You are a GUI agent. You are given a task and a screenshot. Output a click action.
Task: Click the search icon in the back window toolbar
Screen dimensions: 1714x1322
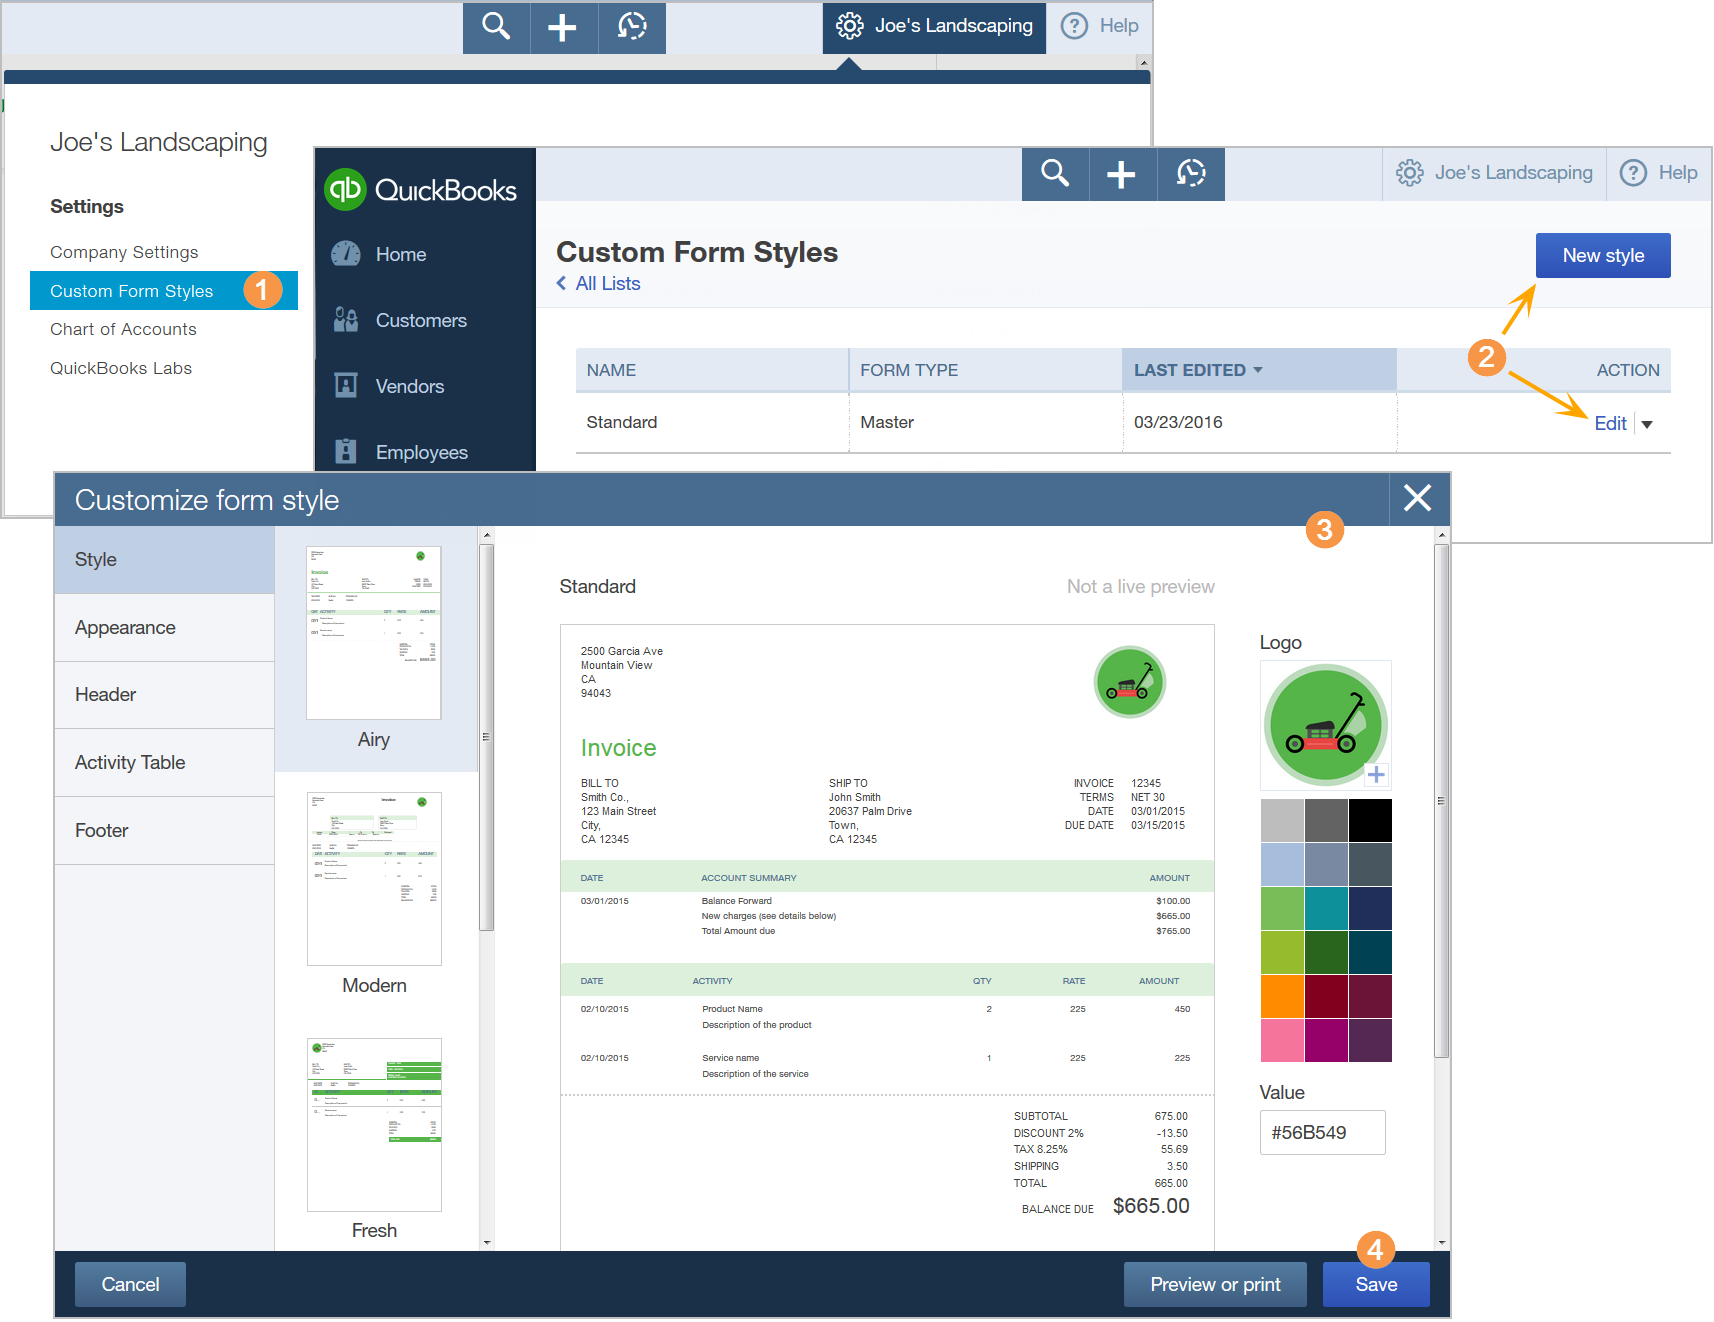[496, 26]
